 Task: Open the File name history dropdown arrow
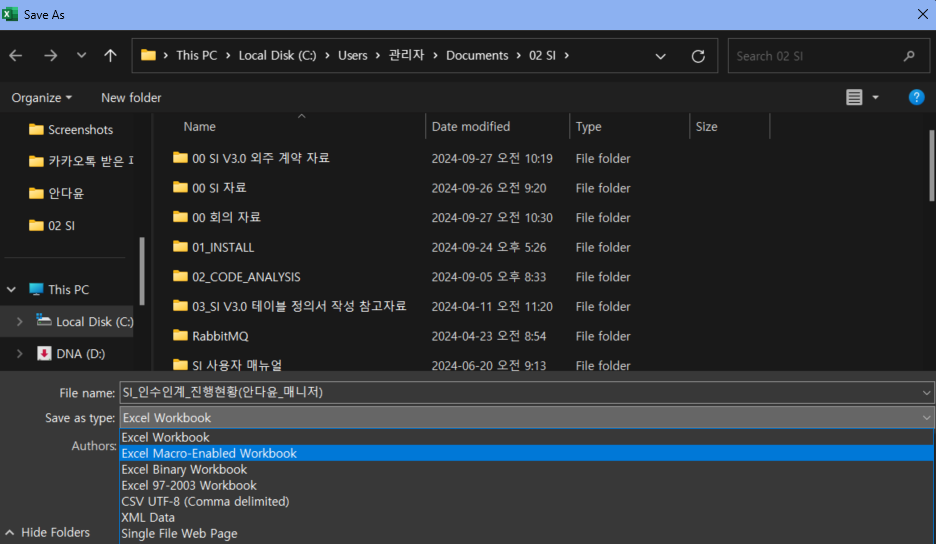[926, 393]
